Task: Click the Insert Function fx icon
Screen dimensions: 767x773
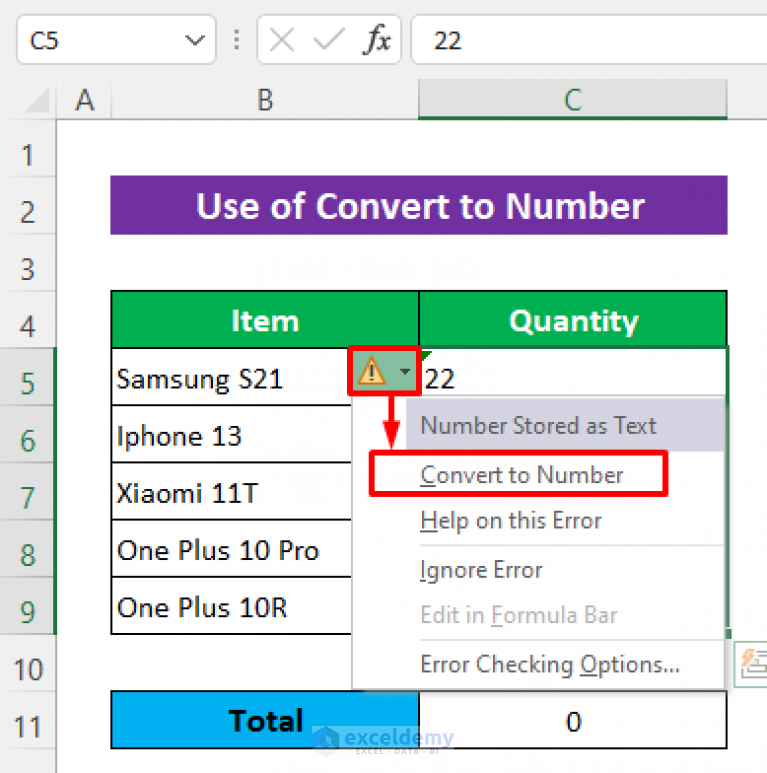Action: pyautogui.click(x=377, y=41)
